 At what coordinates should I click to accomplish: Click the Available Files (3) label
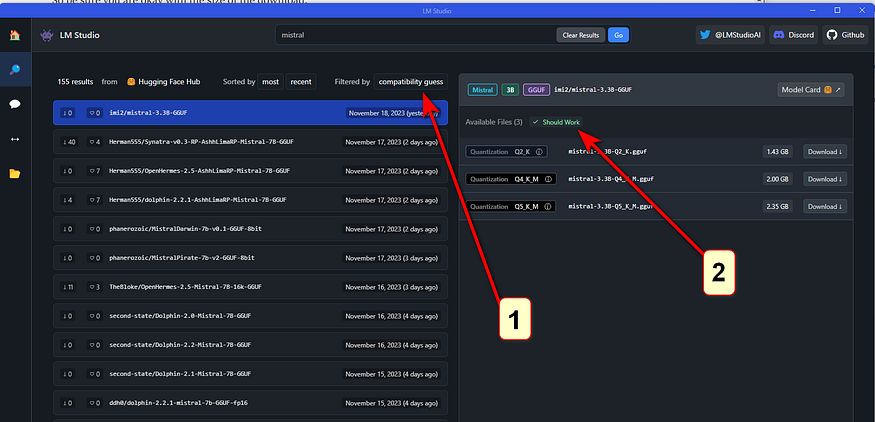tap(493, 122)
